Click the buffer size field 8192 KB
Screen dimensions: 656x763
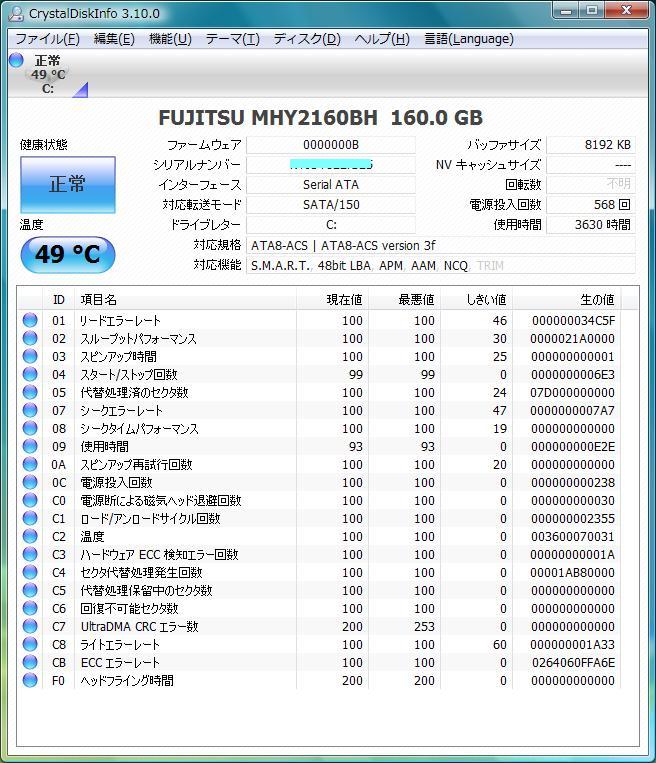click(x=591, y=145)
